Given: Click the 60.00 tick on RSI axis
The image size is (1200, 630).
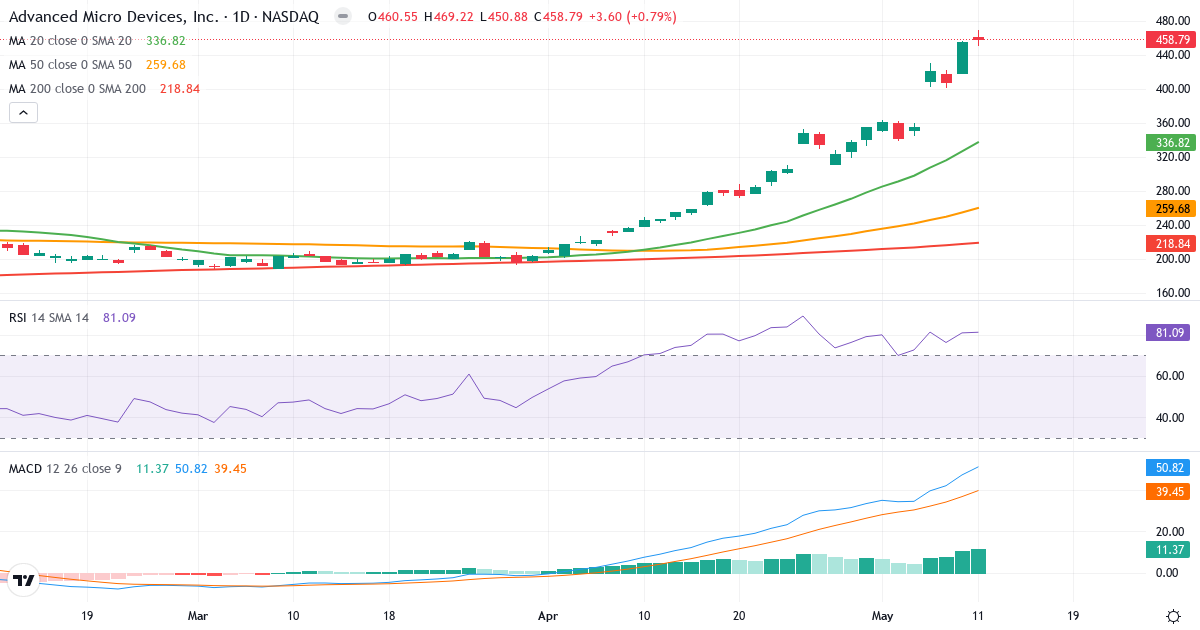Looking at the screenshot, I should point(1168,376).
